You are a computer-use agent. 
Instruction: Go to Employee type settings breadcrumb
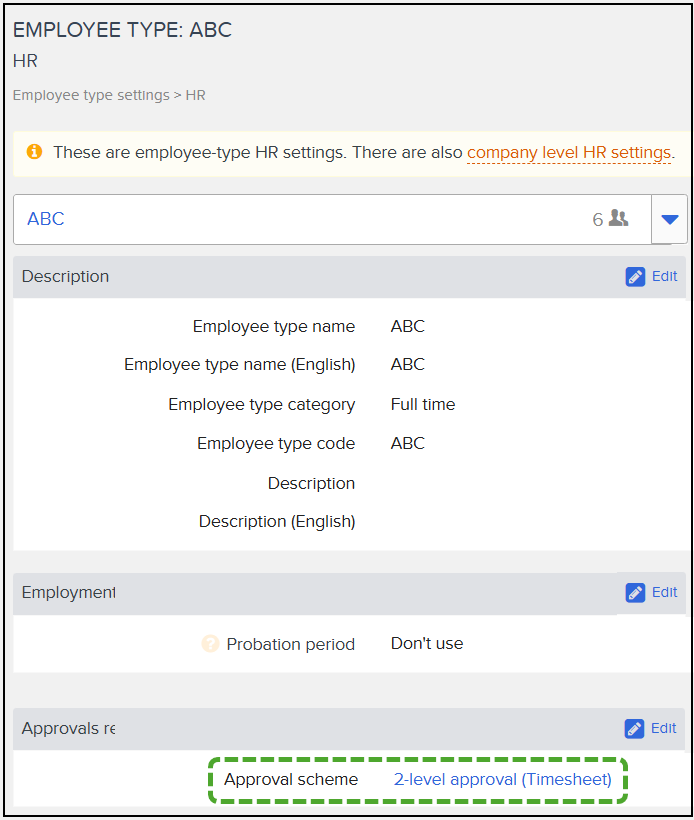coord(91,95)
